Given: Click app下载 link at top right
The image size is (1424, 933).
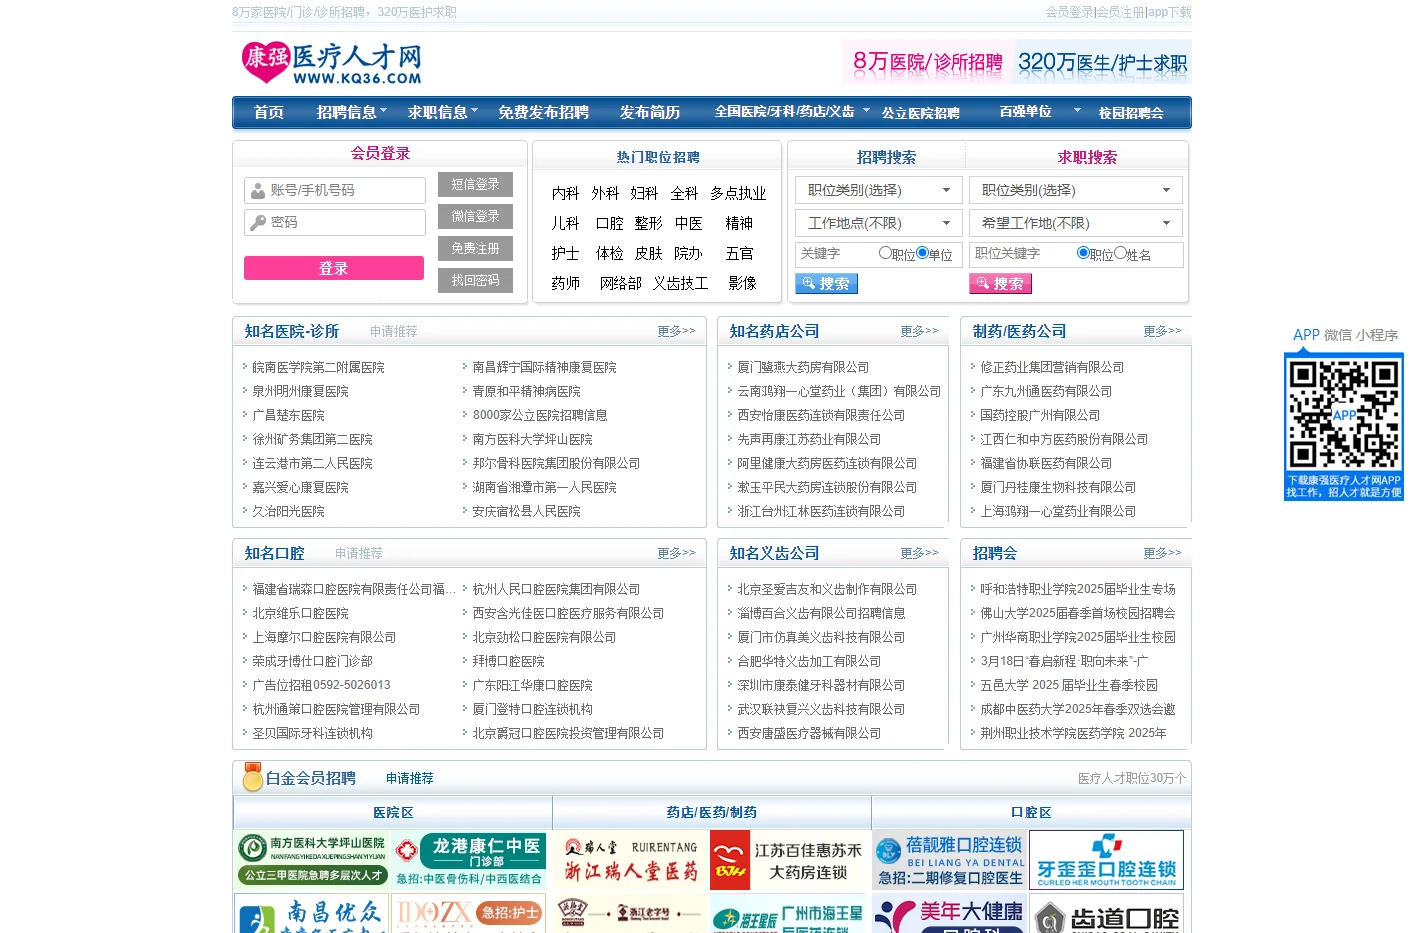Looking at the screenshot, I should tap(1169, 12).
